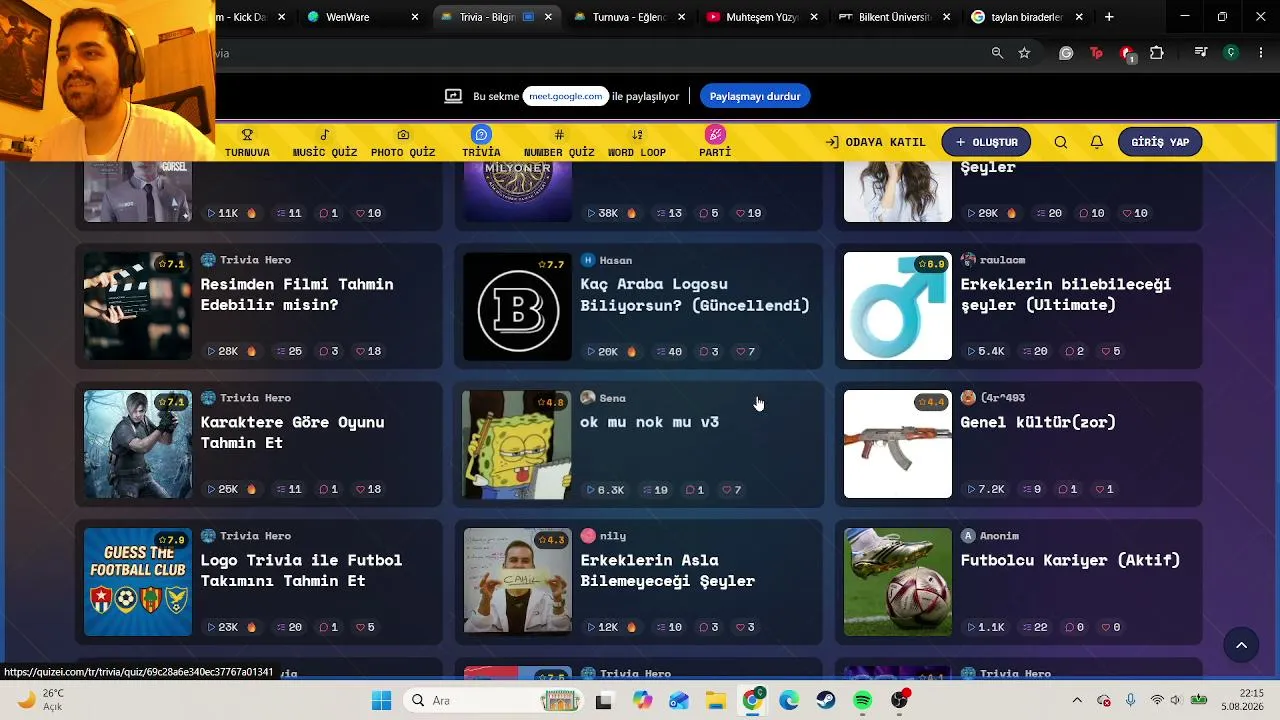The image size is (1280, 720).
Task: Click the Resident Evil character thumbnail
Action: pyautogui.click(x=138, y=444)
